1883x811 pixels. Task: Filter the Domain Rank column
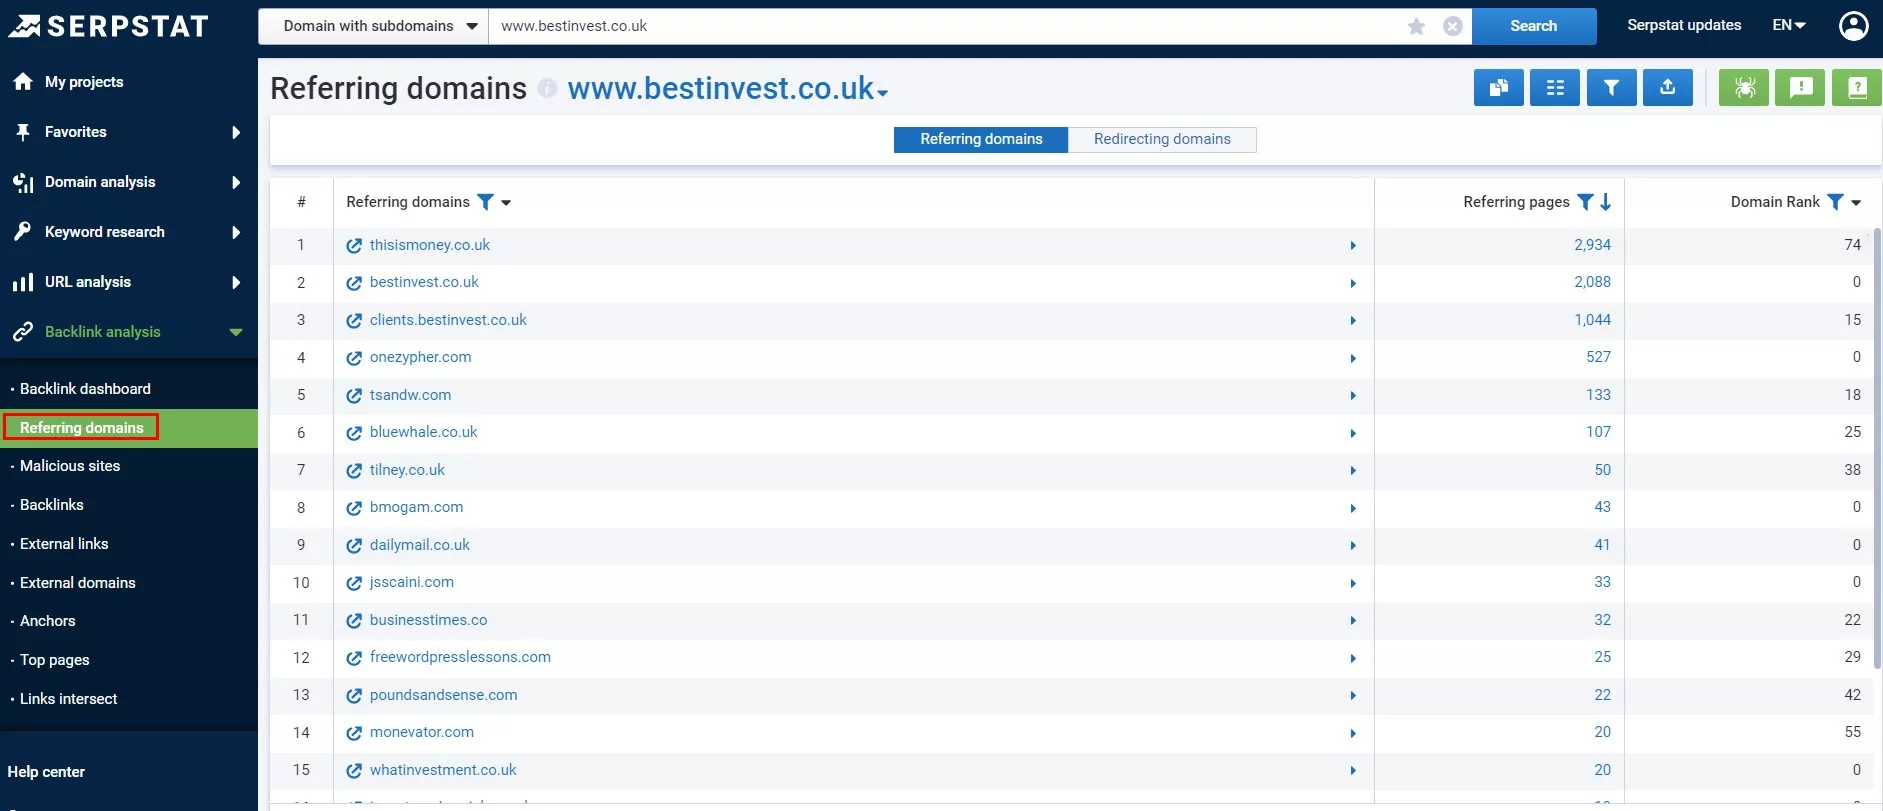[1835, 202]
